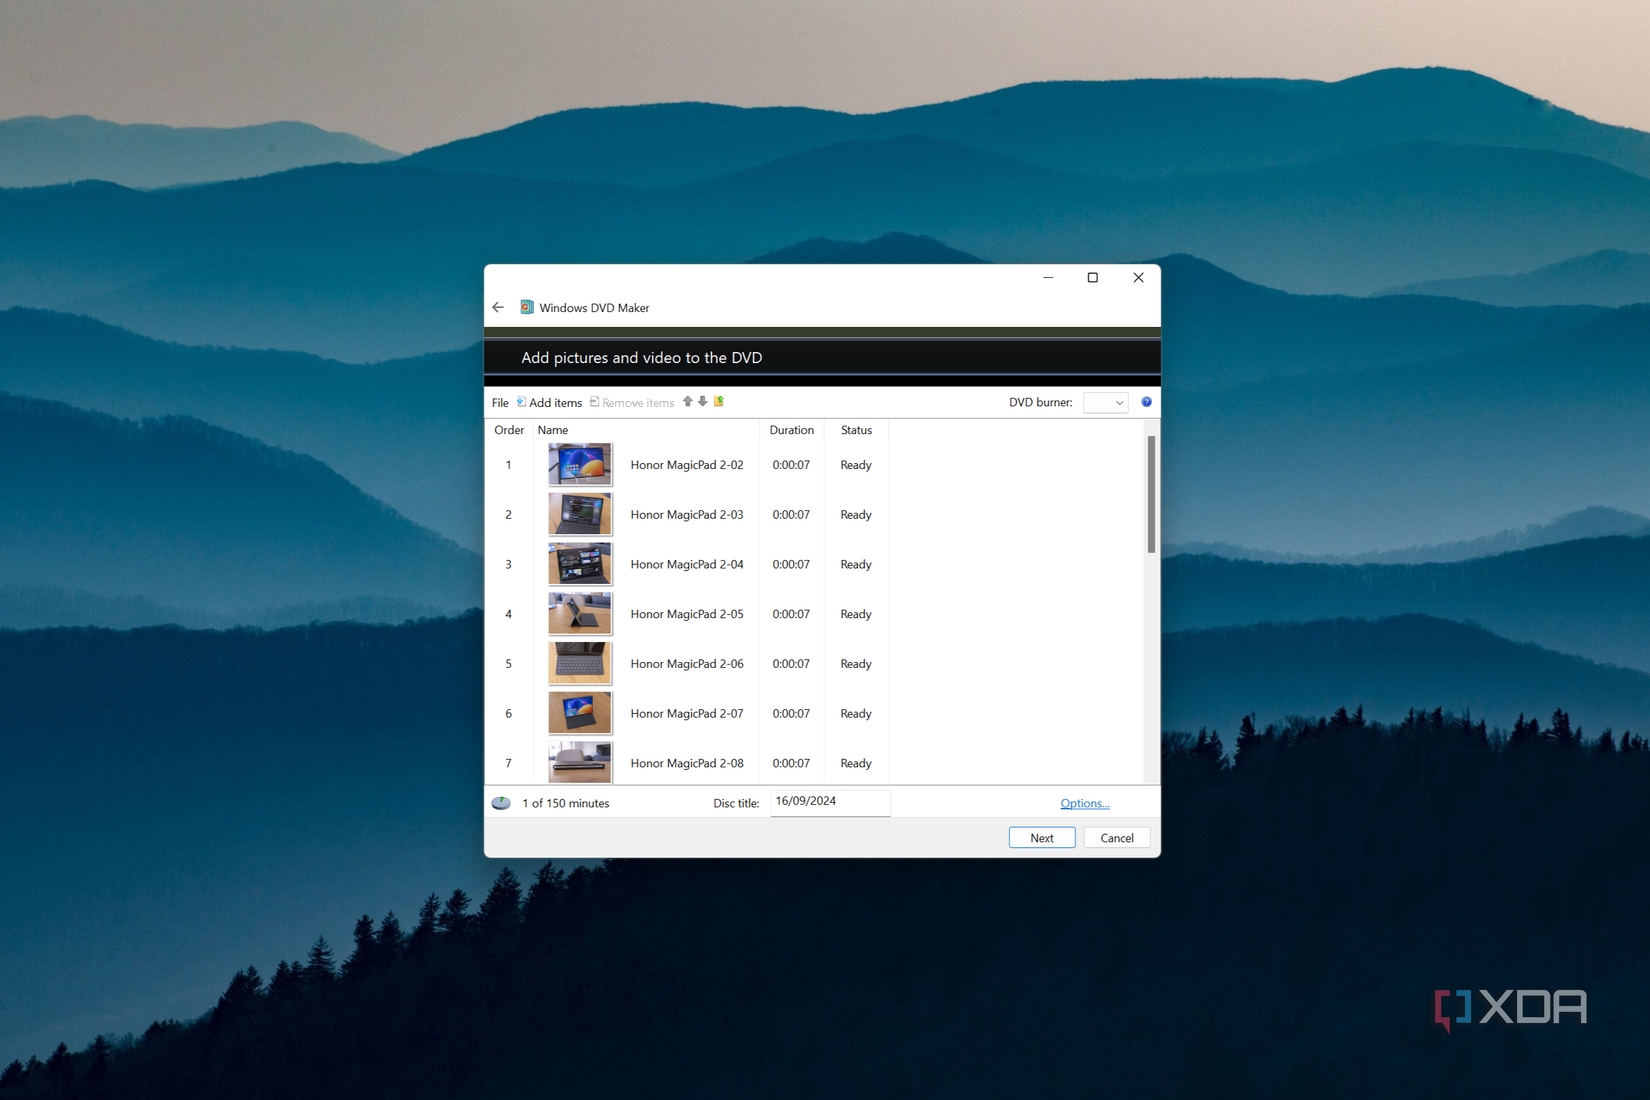This screenshot has width=1650, height=1100.
Task: Select the Honor MagicPad 2-05 thumbnail
Action: pos(580,613)
